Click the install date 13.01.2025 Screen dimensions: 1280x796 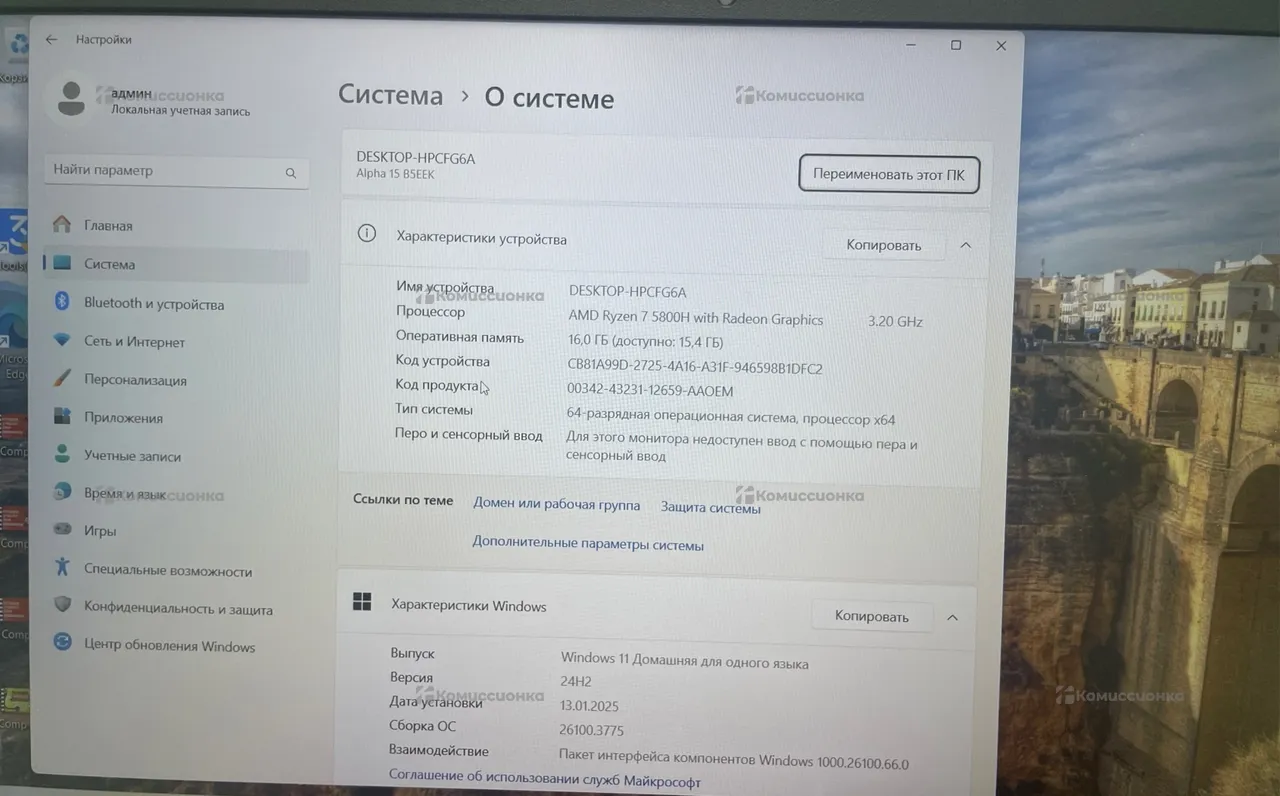(589, 706)
